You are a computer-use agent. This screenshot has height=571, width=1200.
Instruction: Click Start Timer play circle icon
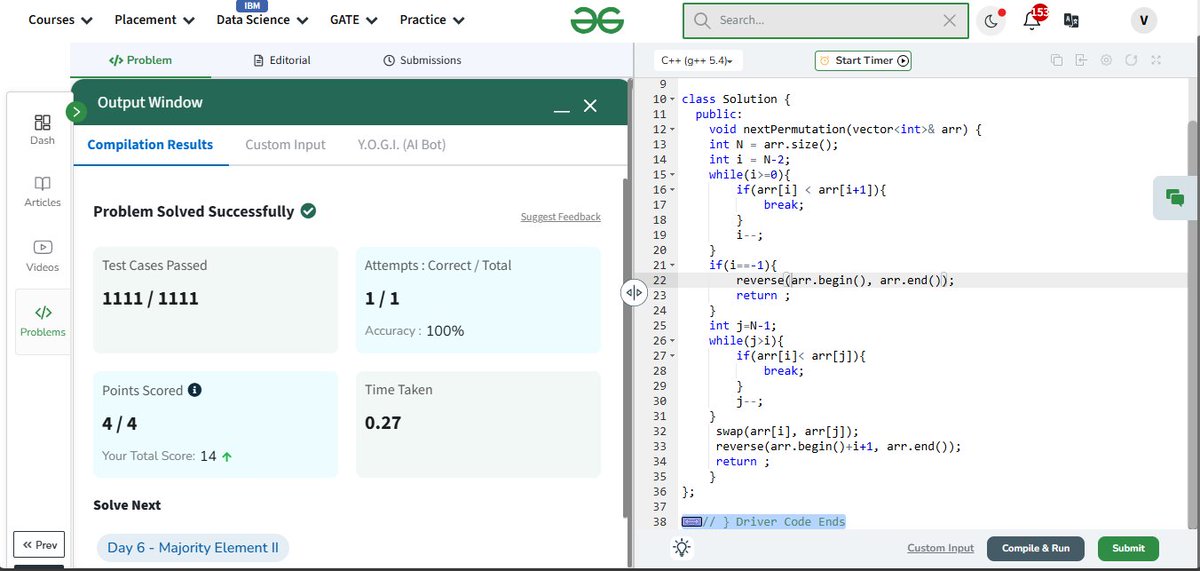pyautogui.click(x=903, y=61)
